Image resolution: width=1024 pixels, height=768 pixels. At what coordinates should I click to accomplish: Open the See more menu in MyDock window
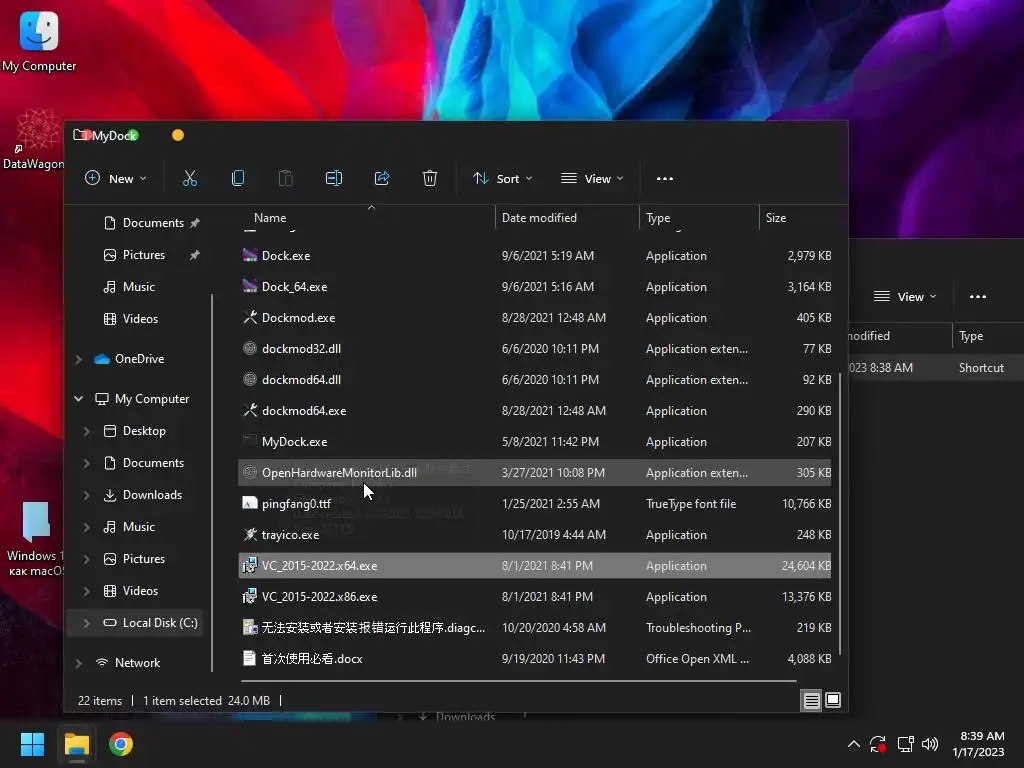[665, 178]
